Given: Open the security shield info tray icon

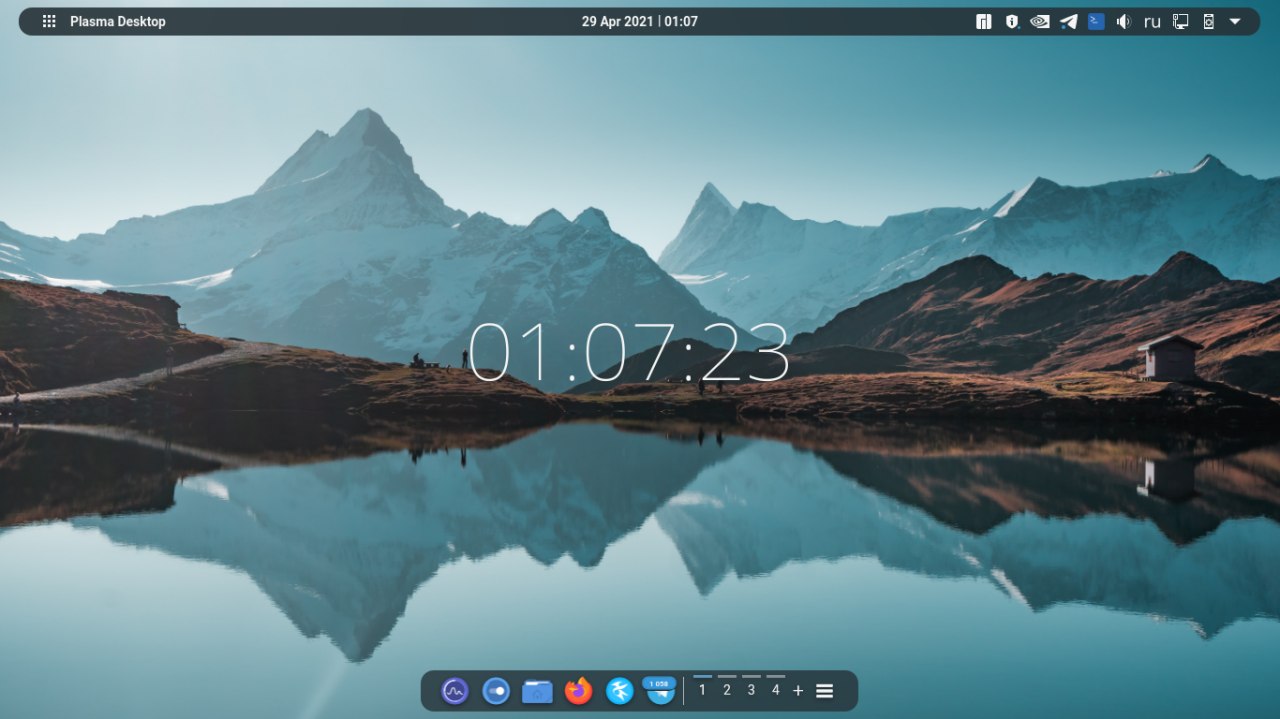Looking at the screenshot, I should point(1012,21).
